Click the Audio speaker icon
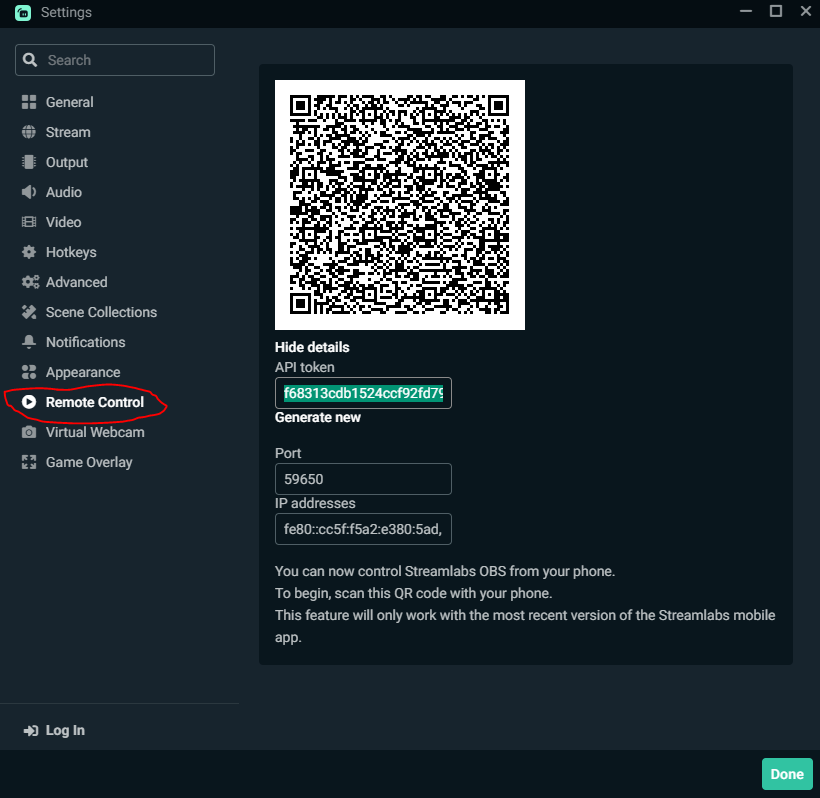The image size is (820, 798). tap(29, 192)
